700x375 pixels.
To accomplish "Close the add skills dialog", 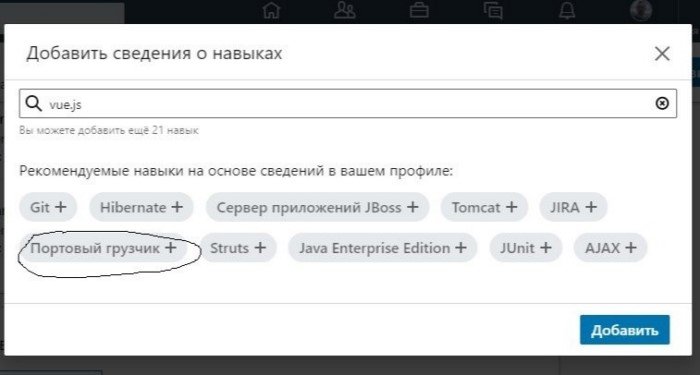I will [662, 54].
